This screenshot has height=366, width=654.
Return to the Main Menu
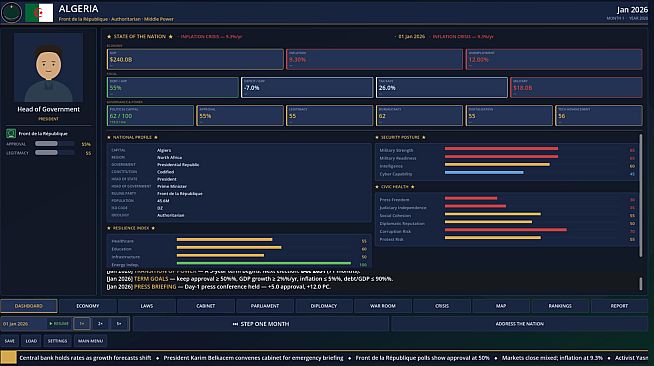pyautogui.click(x=91, y=341)
